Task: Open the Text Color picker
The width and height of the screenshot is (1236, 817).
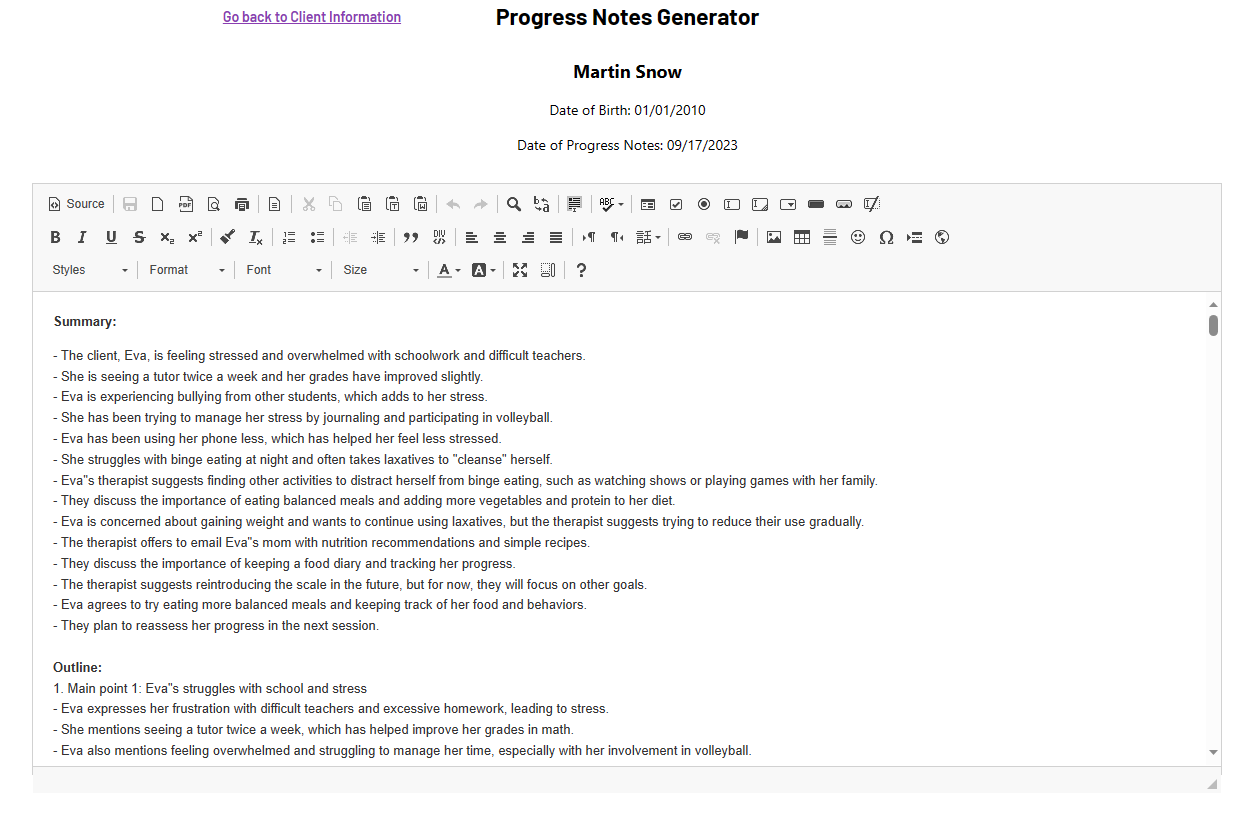Action: pyautogui.click(x=449, y=270)
